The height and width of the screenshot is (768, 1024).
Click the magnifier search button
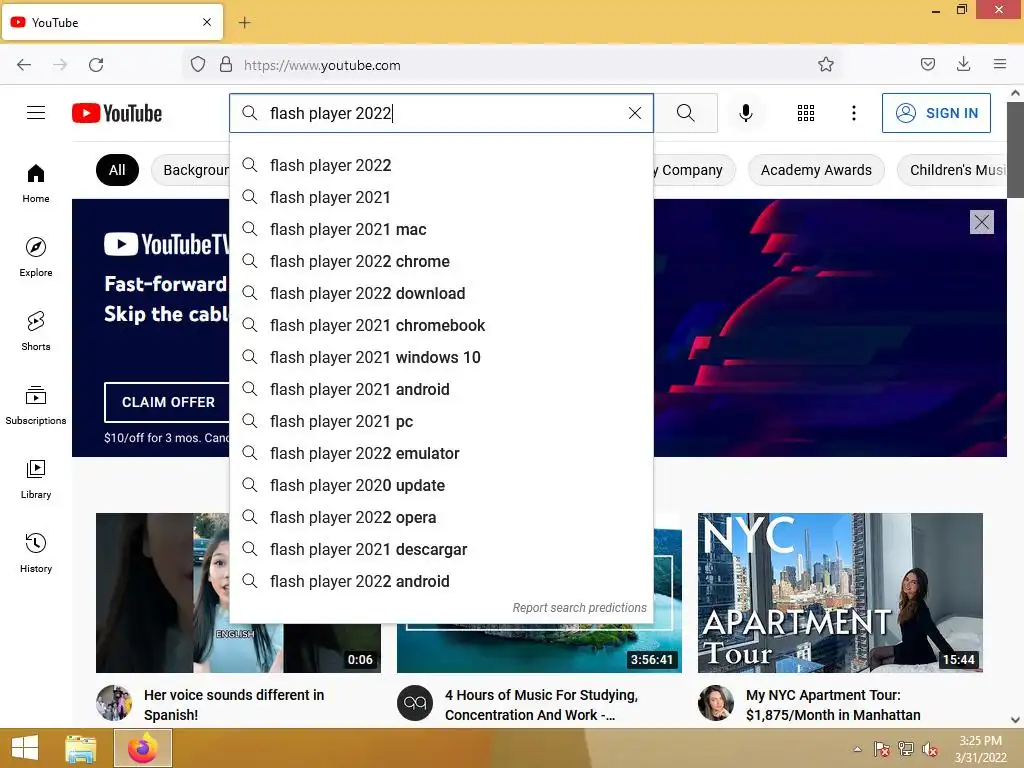tap(686, 113)
